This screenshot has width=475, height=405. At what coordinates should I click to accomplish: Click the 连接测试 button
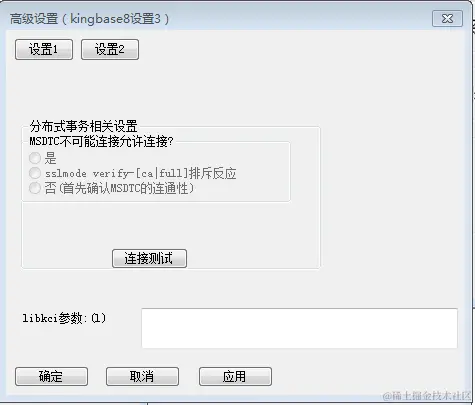149,258
